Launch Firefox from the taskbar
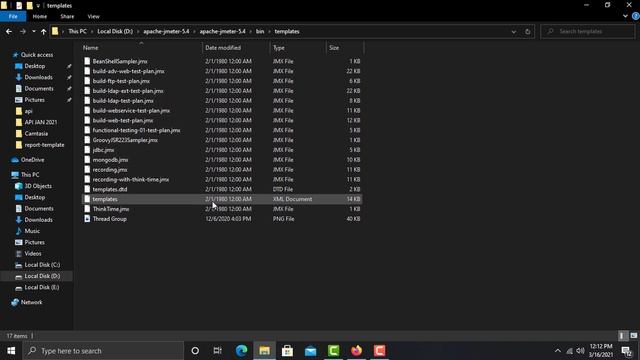This screenshot has width=640, height=360. click(x=356, y=351)
